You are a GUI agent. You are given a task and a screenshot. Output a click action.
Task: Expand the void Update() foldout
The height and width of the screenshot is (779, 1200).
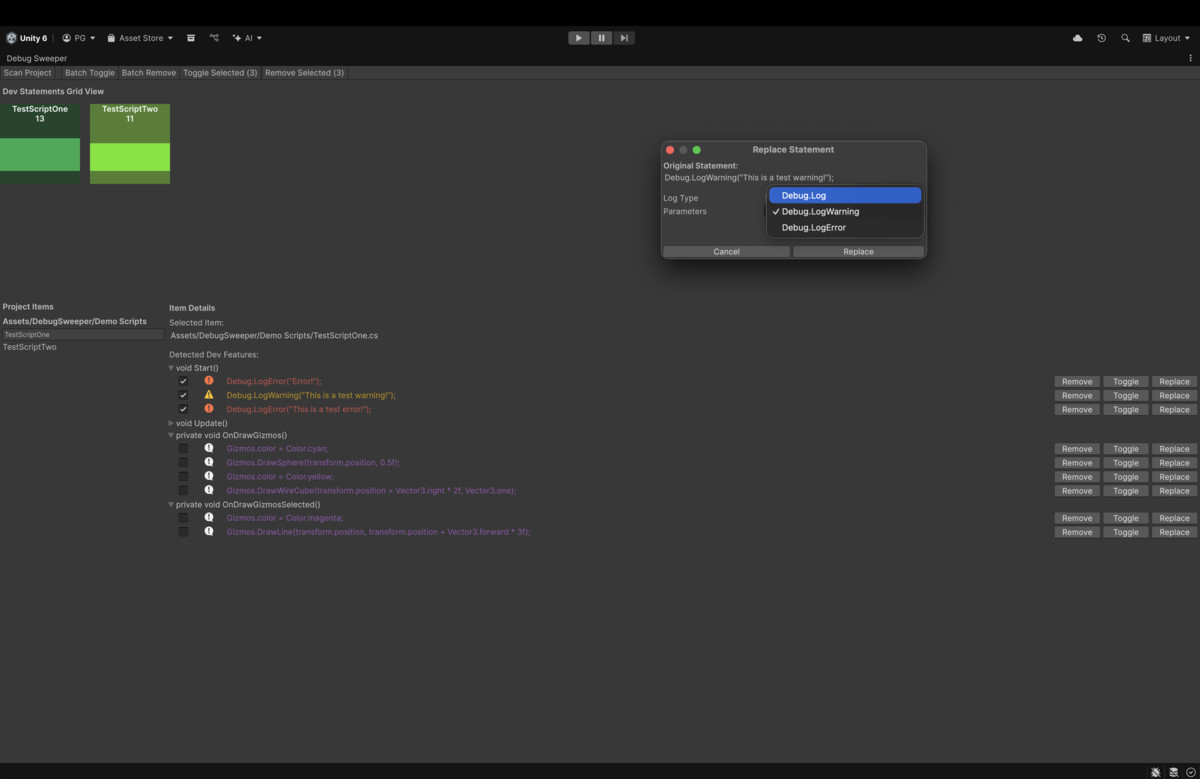click(x=171, y=423)
